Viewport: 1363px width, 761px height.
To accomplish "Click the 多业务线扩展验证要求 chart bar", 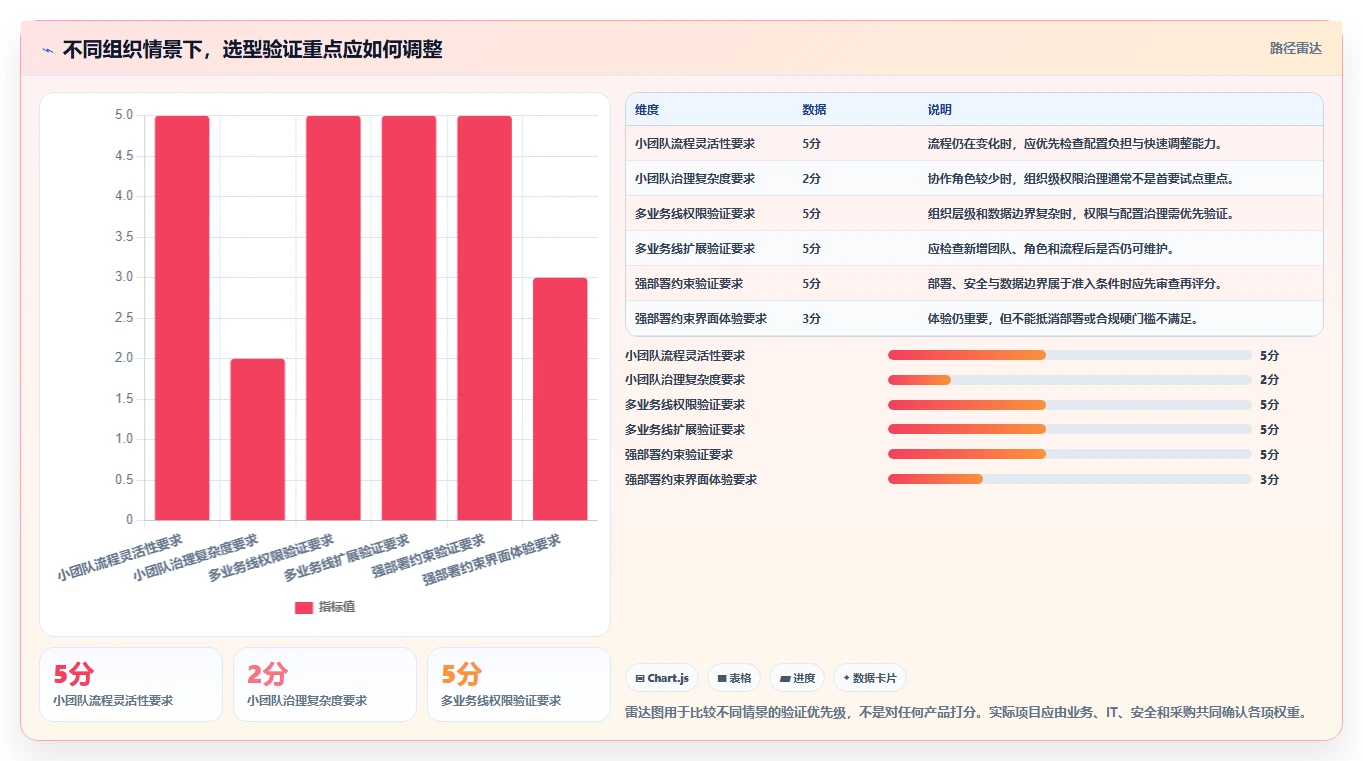I will pyautogui.click(x=409, y=318).
